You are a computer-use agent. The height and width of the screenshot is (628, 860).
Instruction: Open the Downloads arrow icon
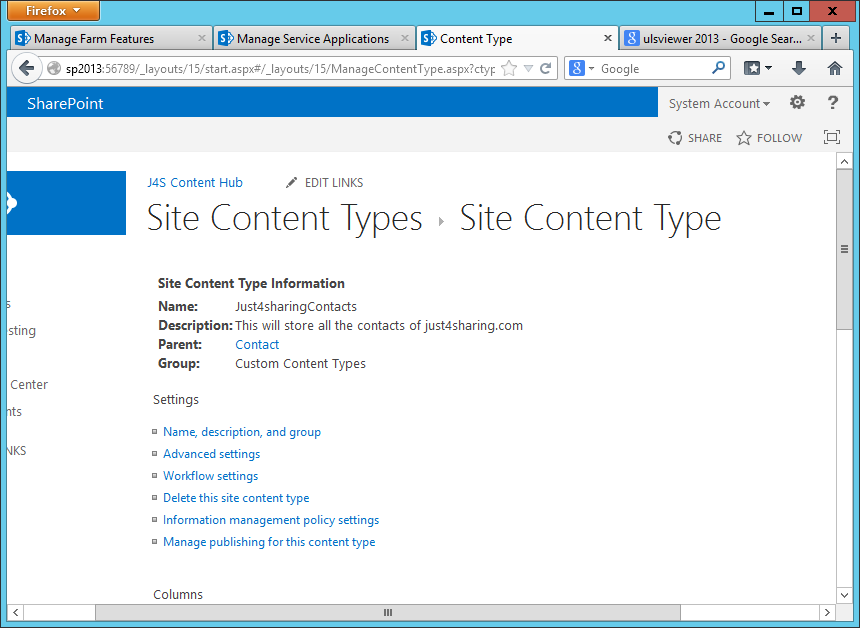pyautogui.click(x=799, y=68)
